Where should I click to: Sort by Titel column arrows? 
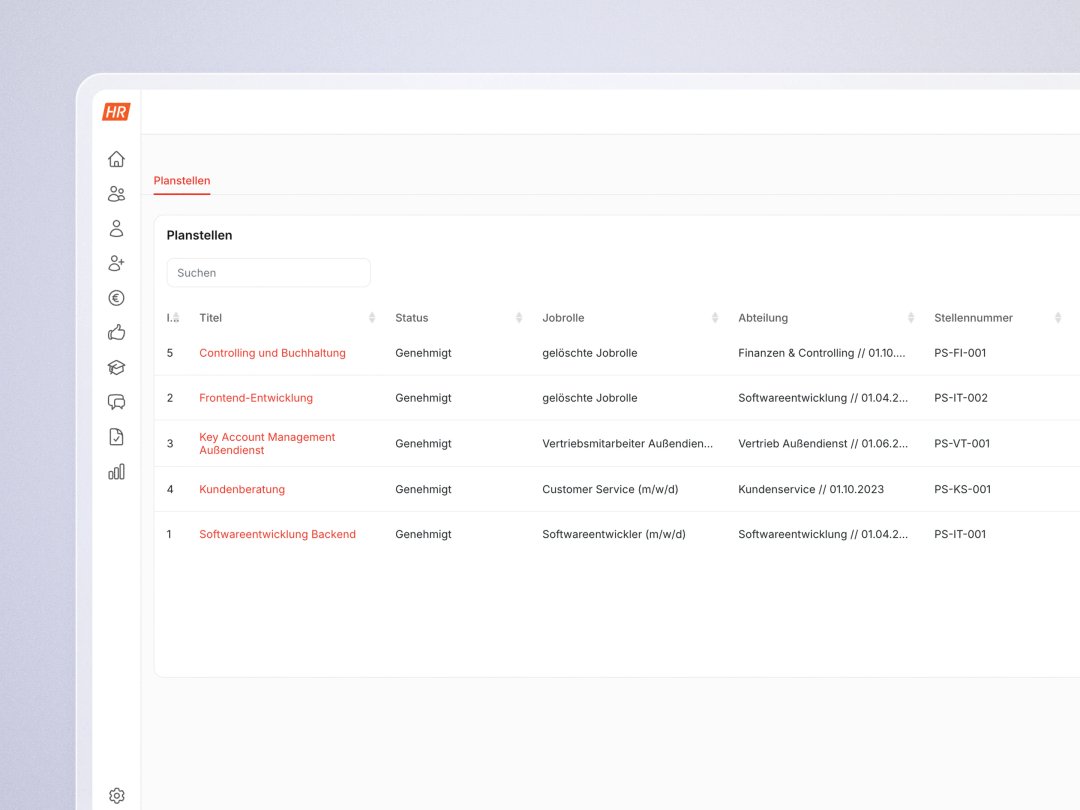click(372, 318)
